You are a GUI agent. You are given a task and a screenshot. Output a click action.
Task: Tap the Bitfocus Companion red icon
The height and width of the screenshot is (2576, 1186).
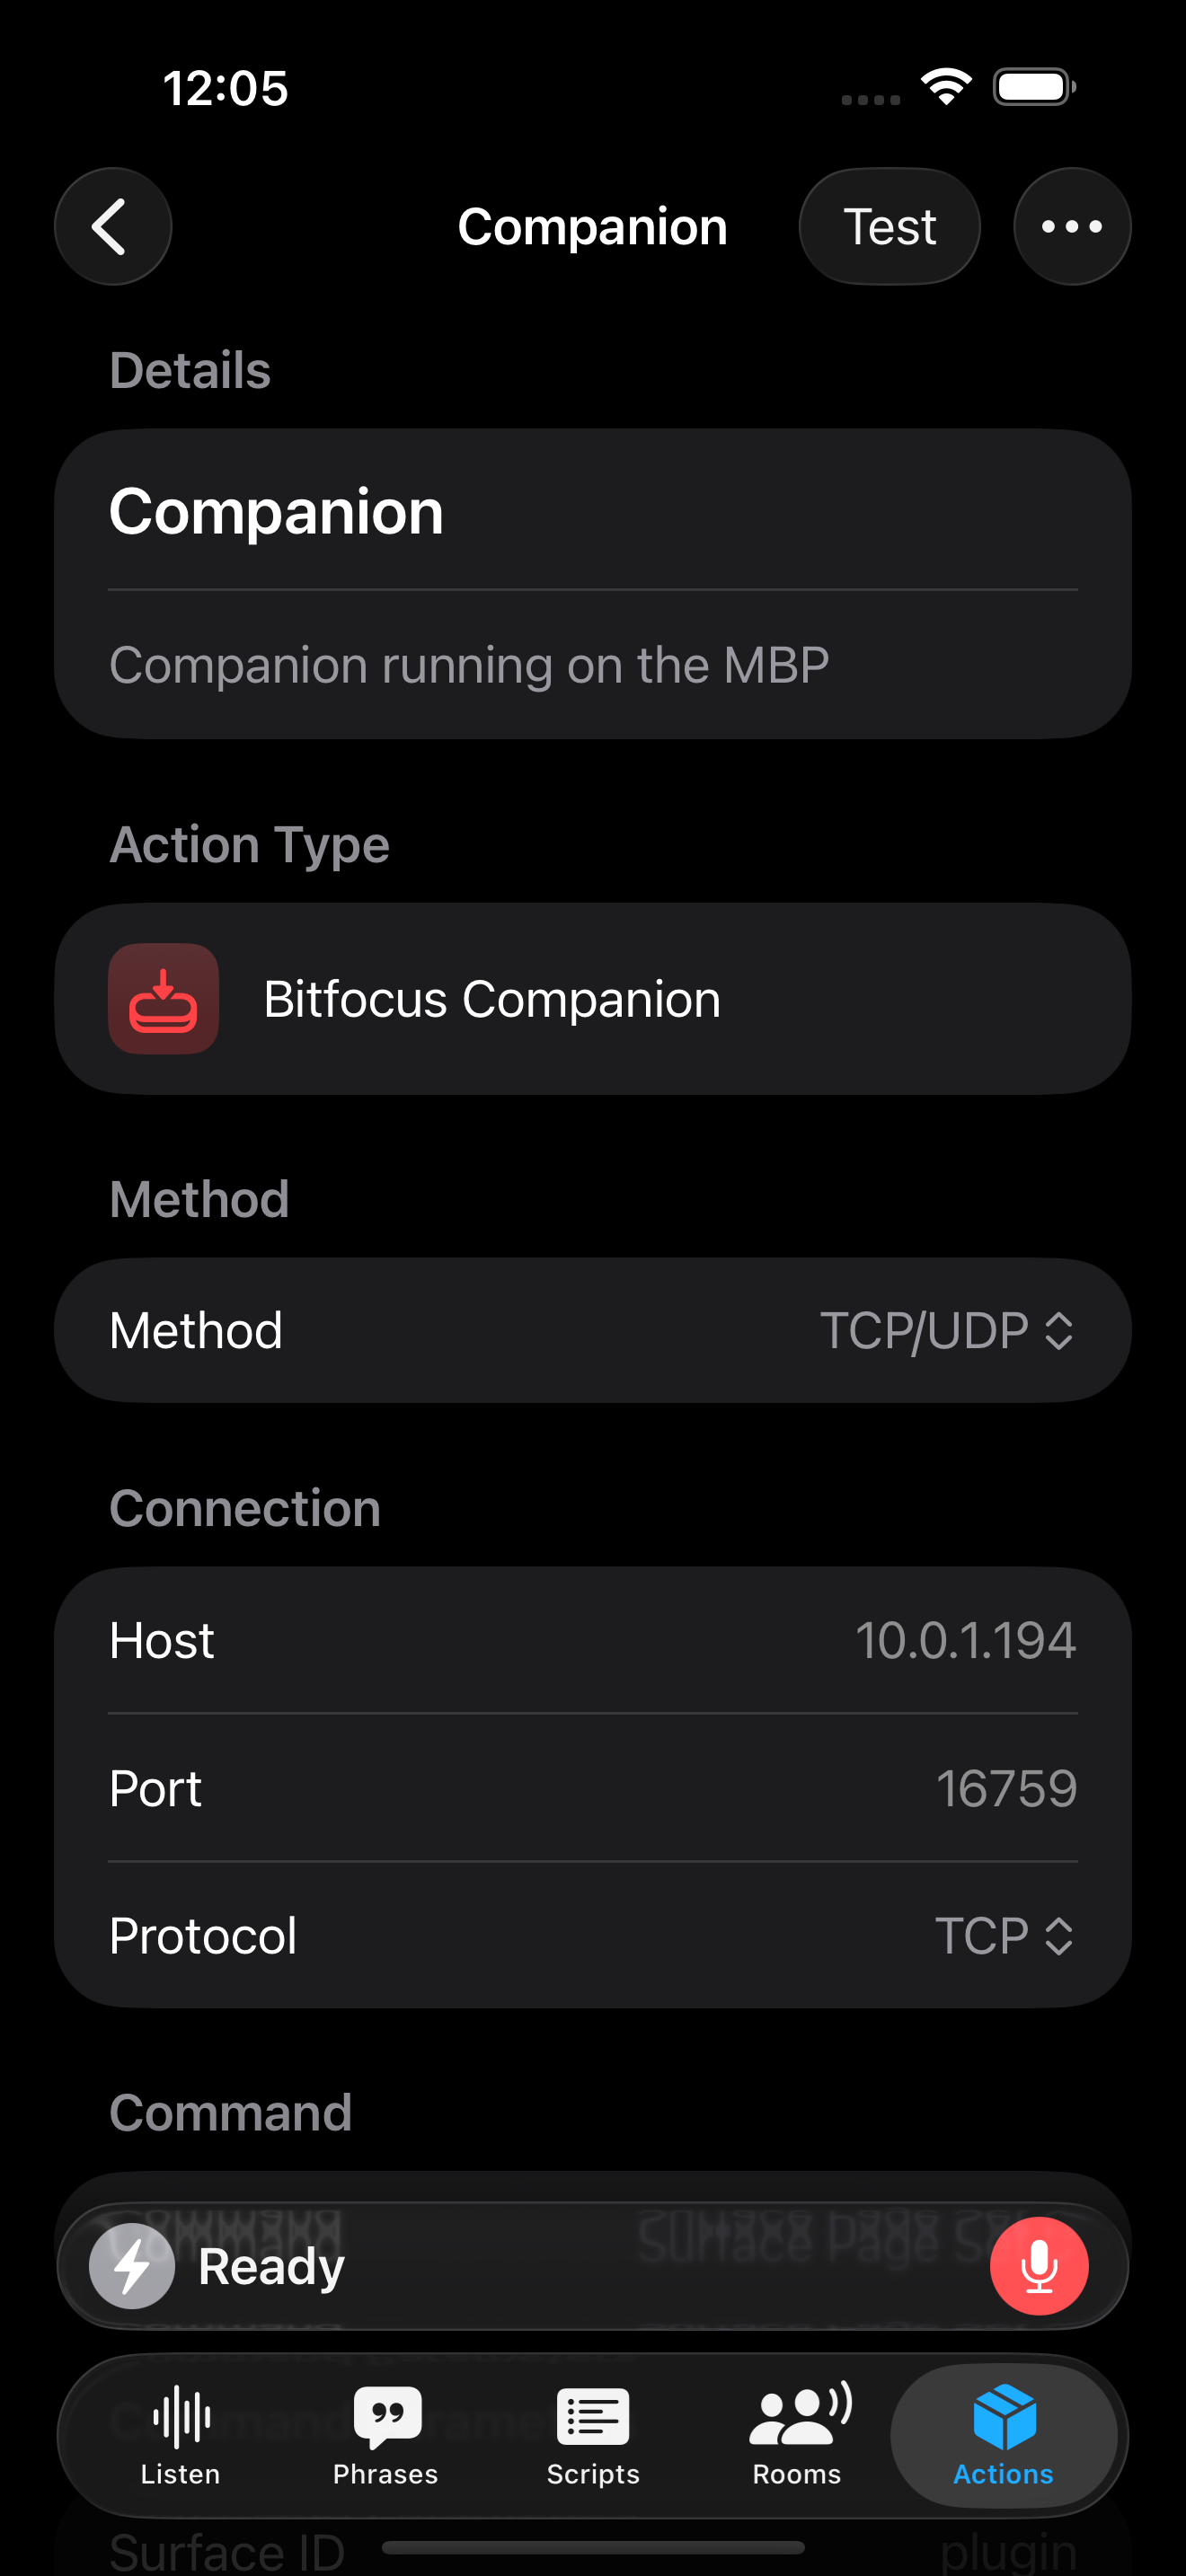[x=163, y=998]
